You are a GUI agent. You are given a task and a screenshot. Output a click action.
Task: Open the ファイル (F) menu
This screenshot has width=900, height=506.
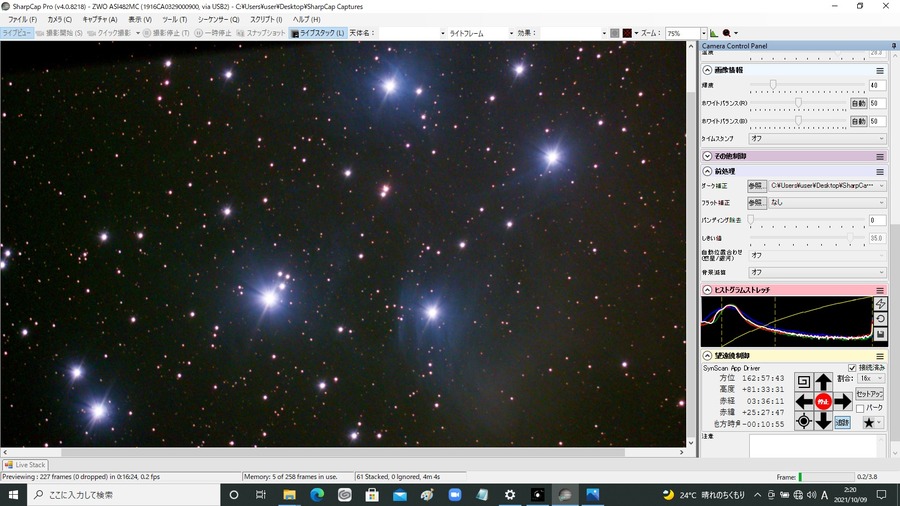click(x=22, y=20)
